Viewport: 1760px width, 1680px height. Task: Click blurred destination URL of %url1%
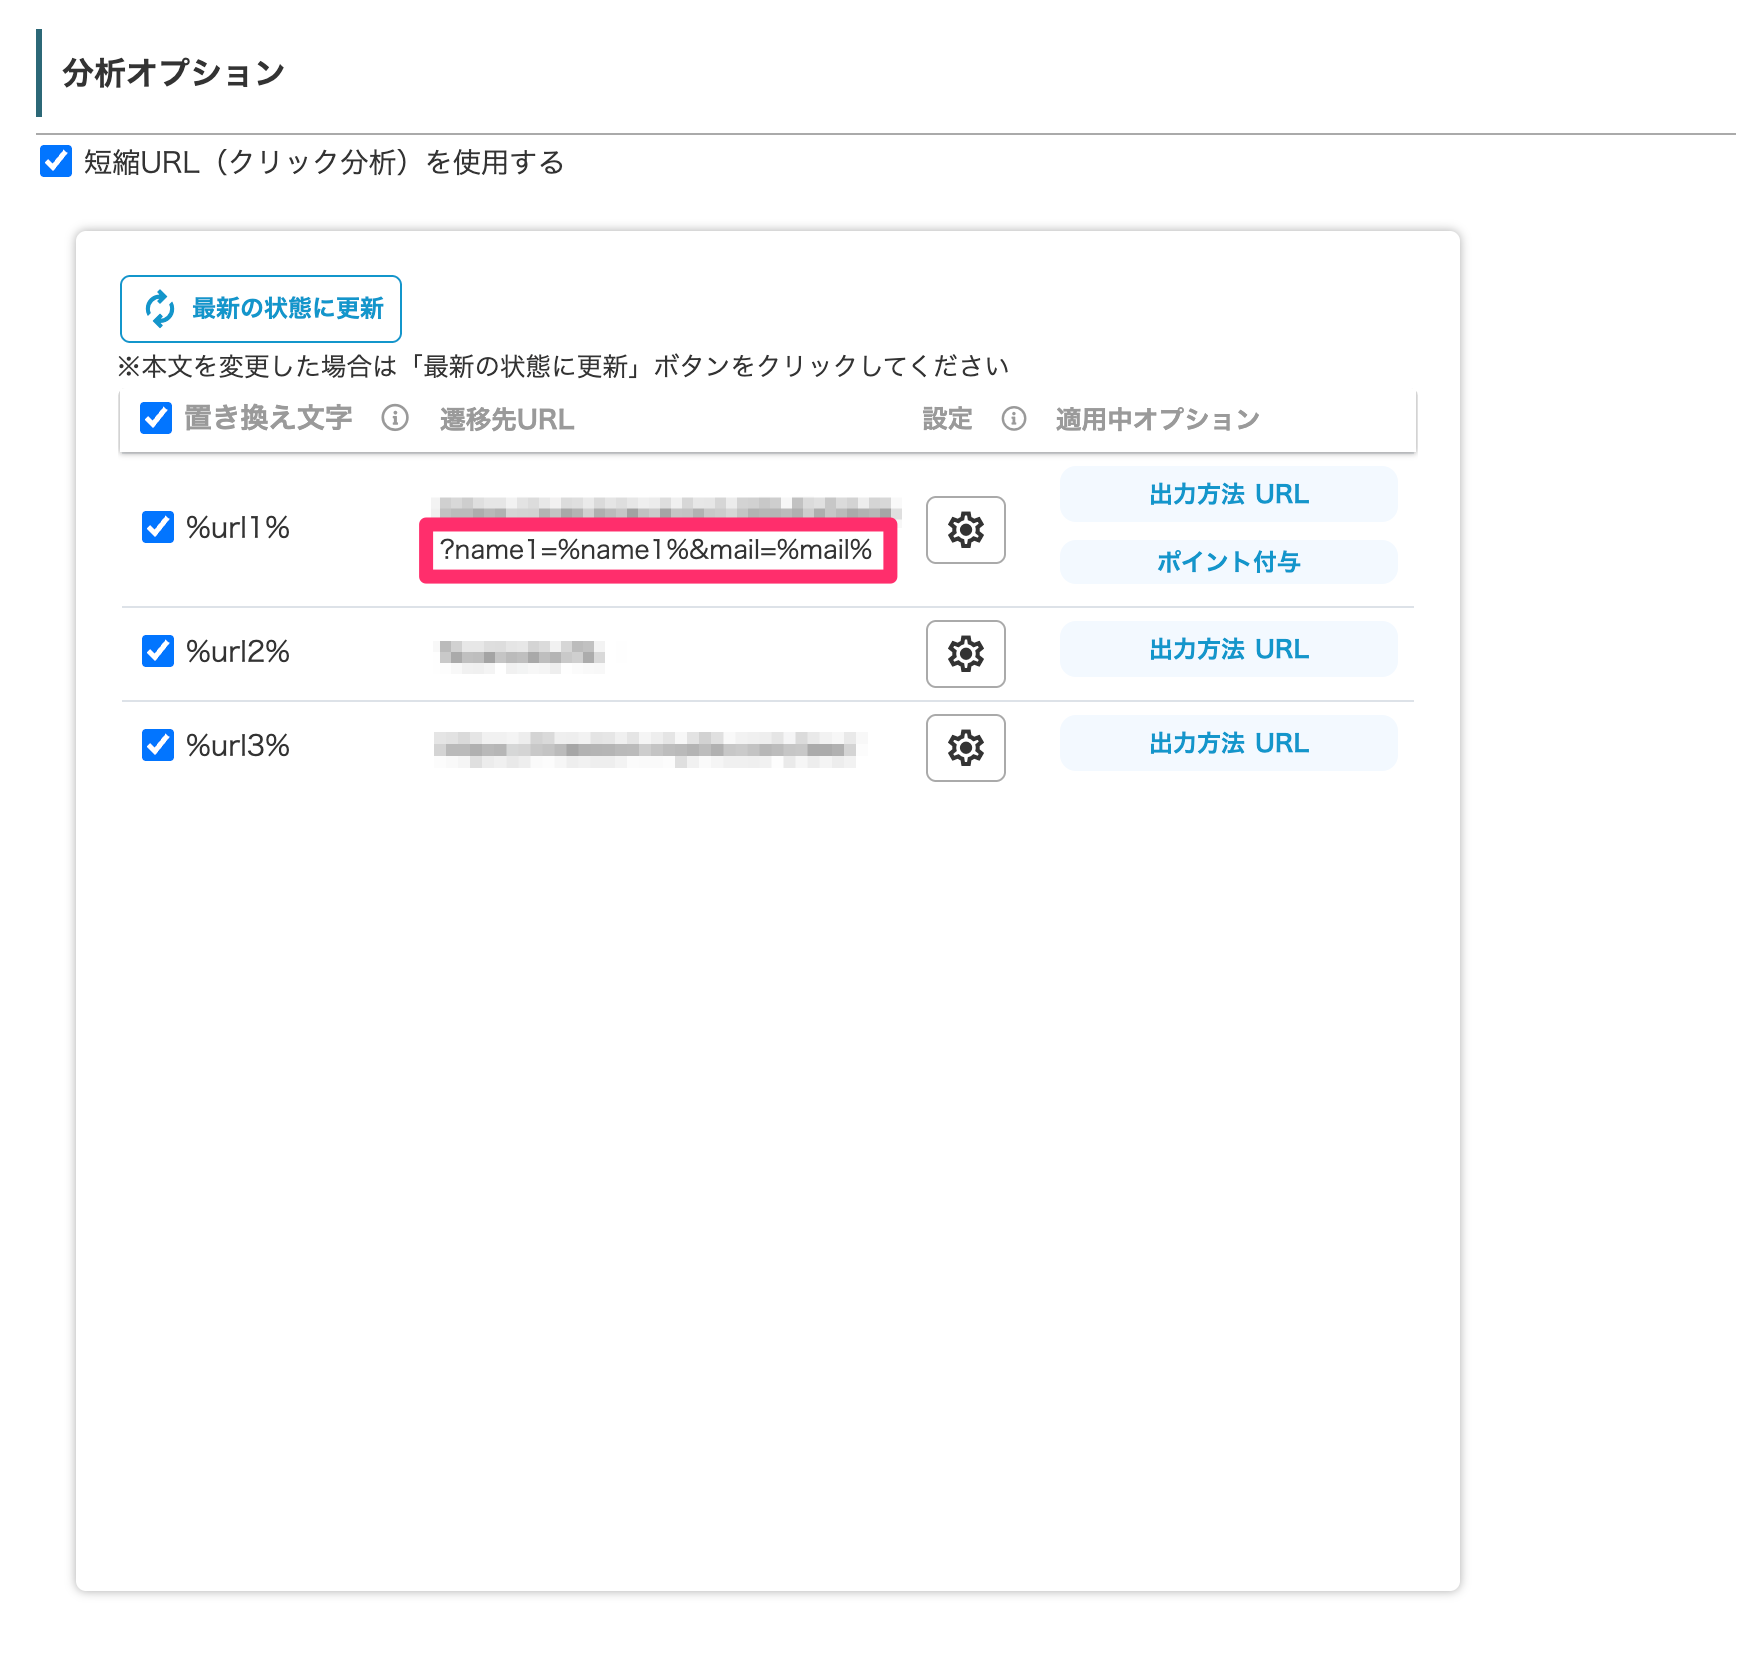pyautogui.click(x=666, y=506)
